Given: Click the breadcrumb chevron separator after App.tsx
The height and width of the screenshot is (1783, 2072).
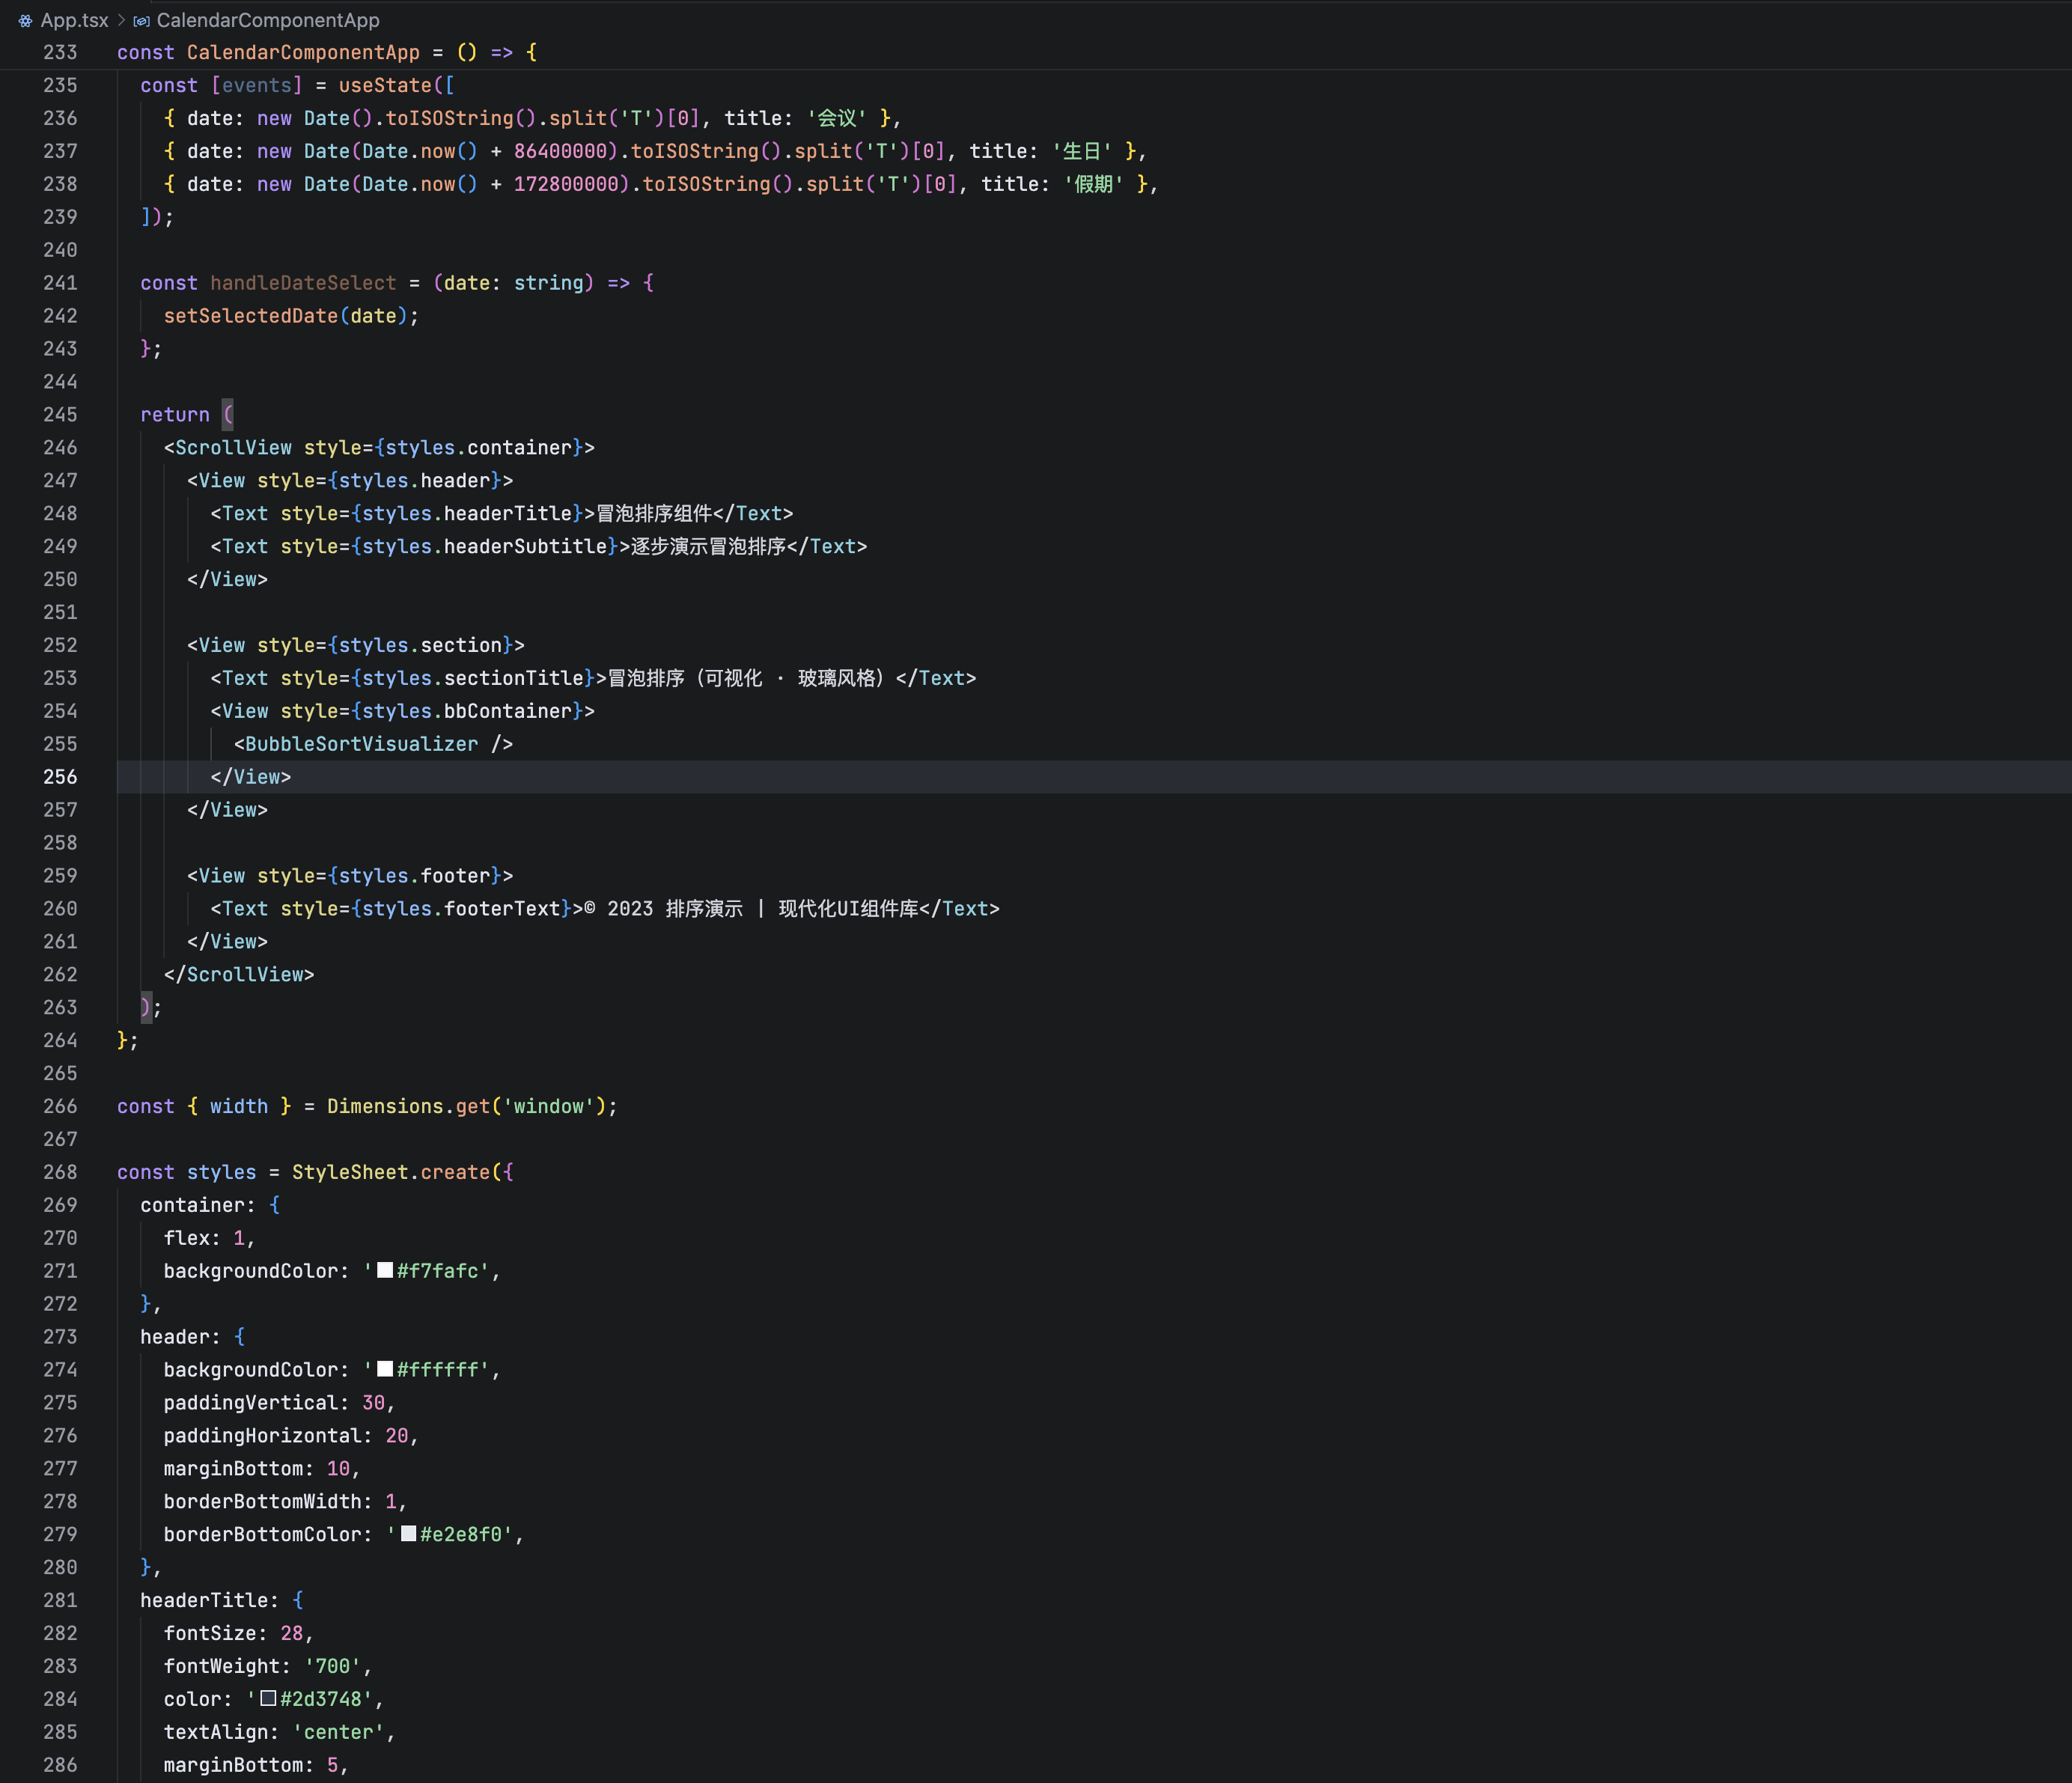Looking at the screenshot, I should [121, 20].
